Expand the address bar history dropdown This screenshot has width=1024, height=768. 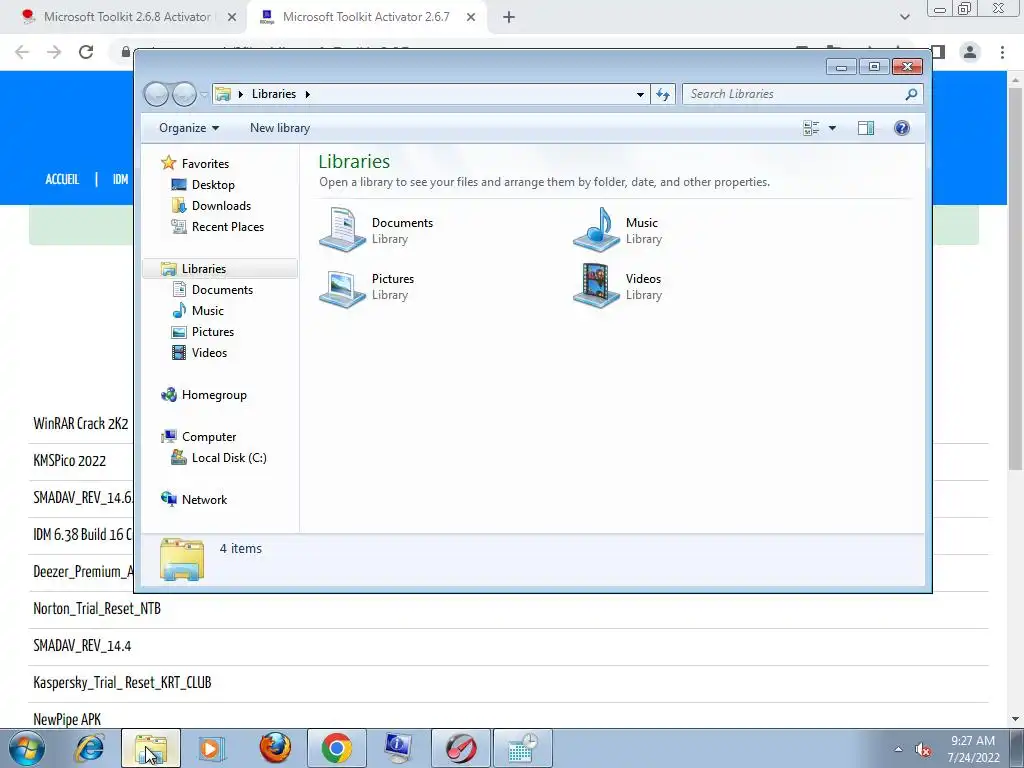click(x=640, y=95)
